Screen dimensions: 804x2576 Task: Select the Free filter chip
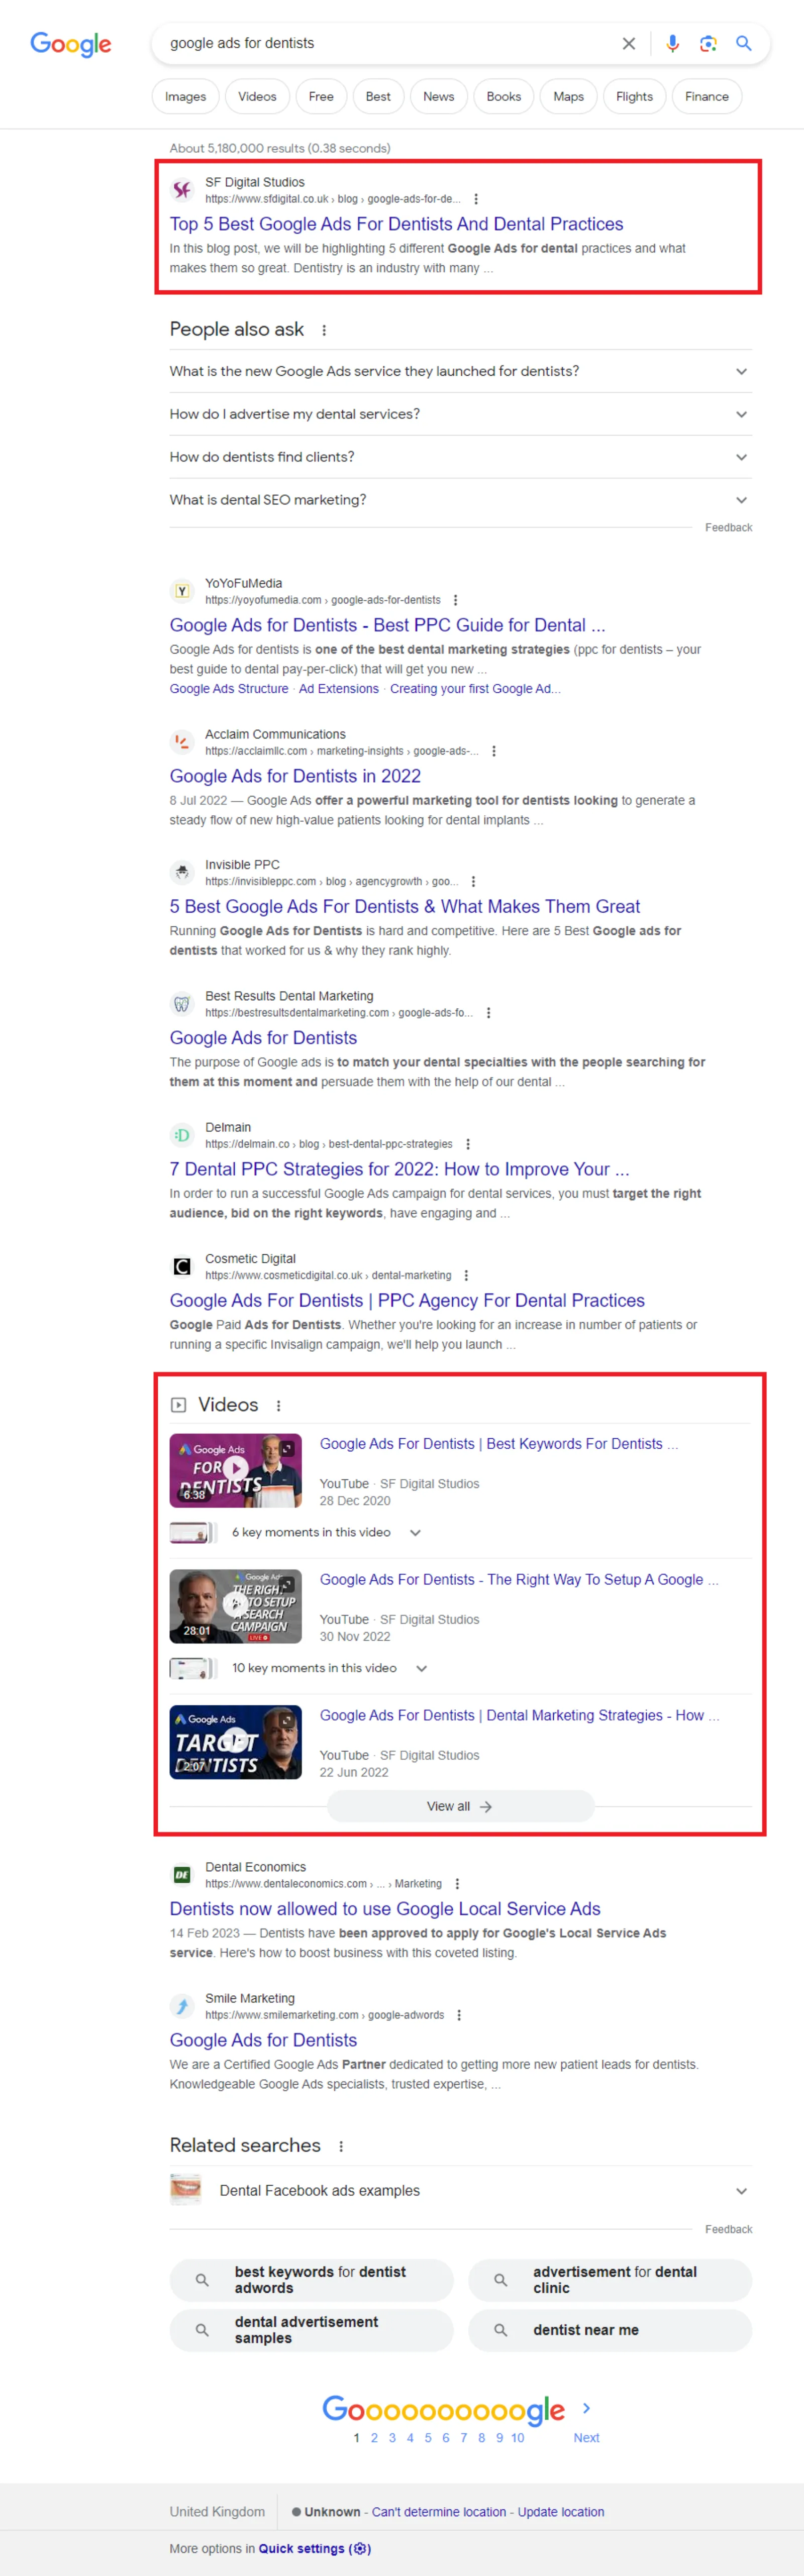(321, 97)
